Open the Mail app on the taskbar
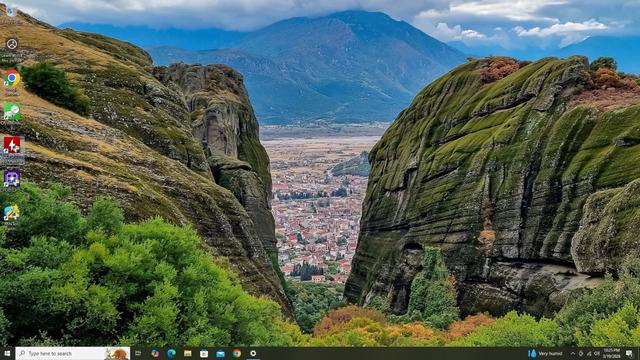 click(x=220, y=353)
